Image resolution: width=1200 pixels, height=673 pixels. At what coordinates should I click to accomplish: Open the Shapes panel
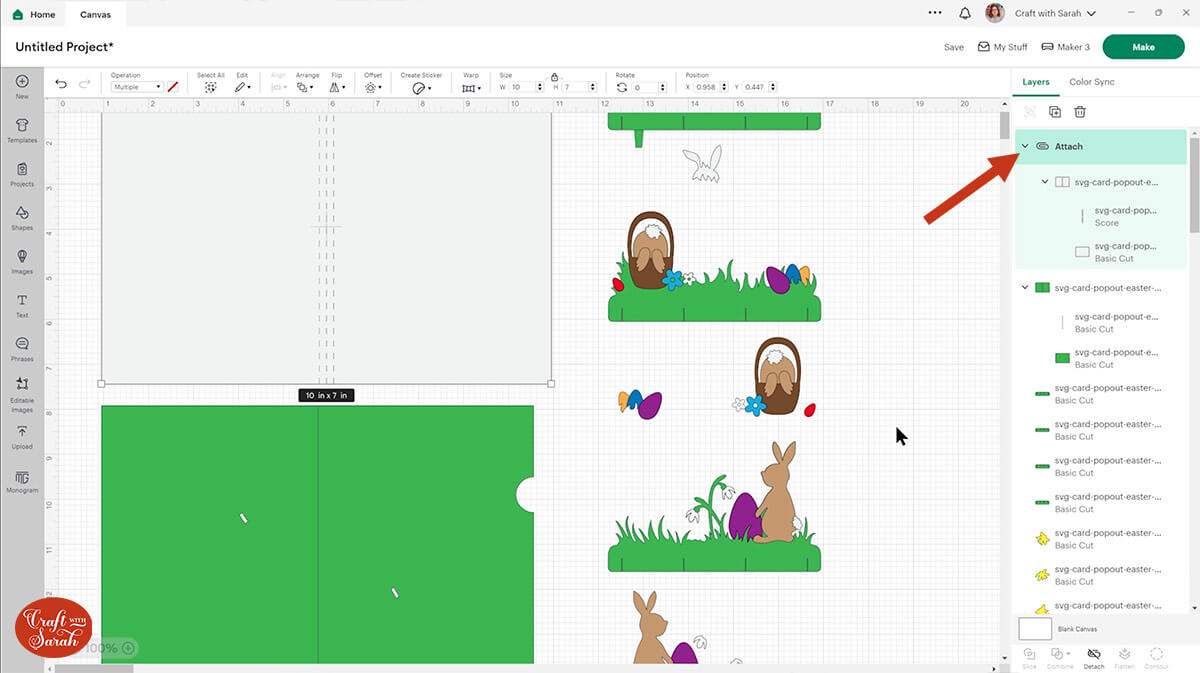pos(22,217)
